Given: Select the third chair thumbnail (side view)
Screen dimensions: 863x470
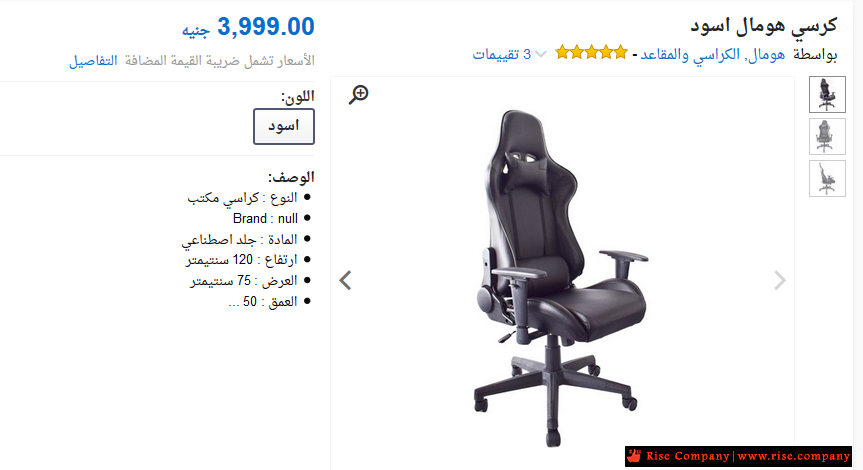Looking at the screenshot, I should point(827,178).
